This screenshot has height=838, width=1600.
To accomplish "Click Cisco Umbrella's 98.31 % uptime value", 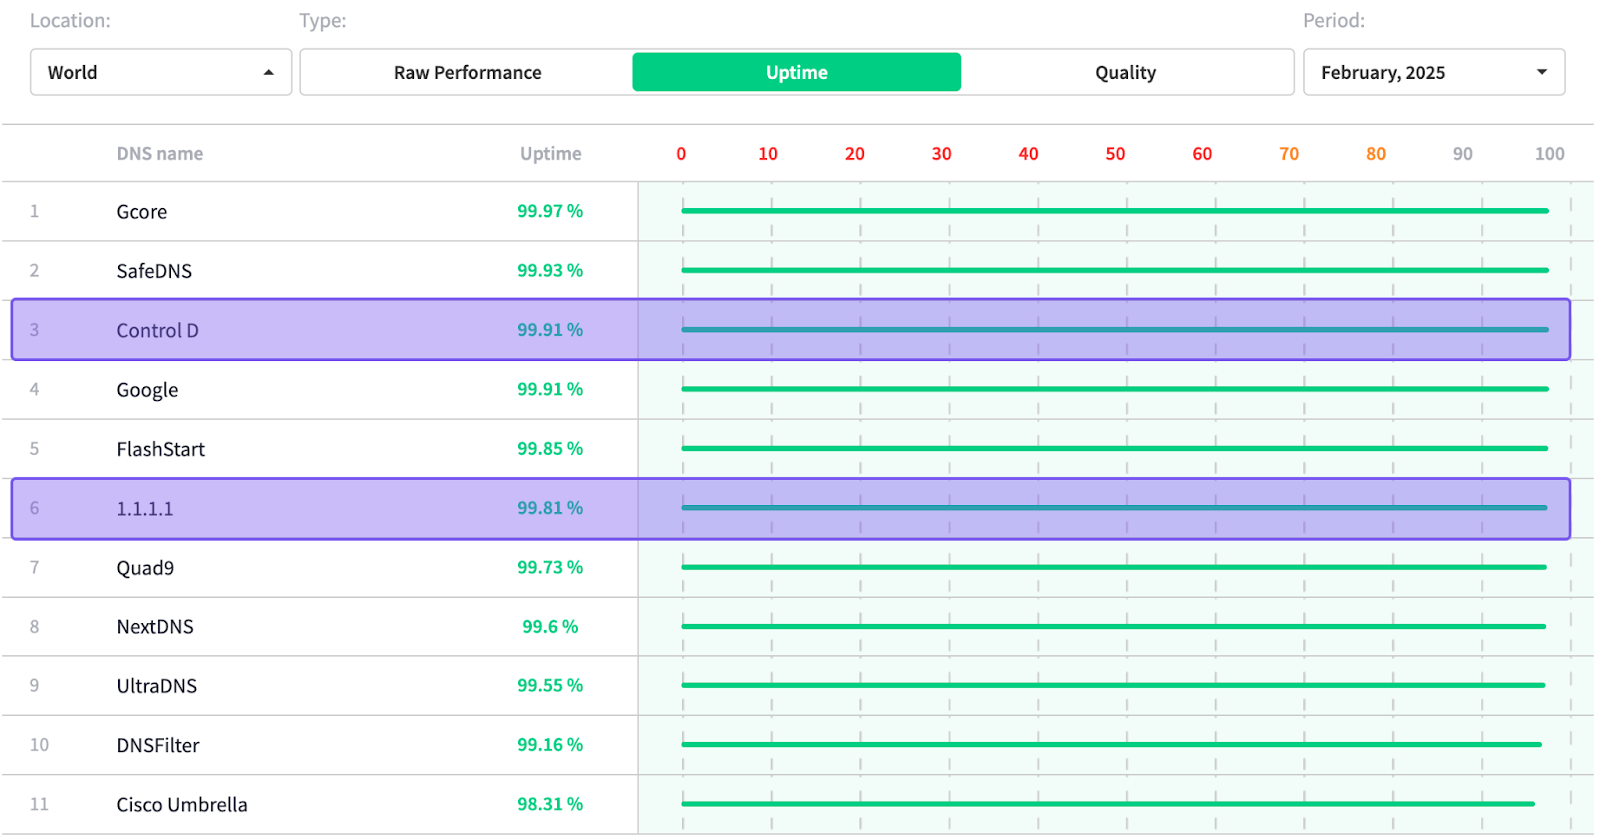I will 550,804.
